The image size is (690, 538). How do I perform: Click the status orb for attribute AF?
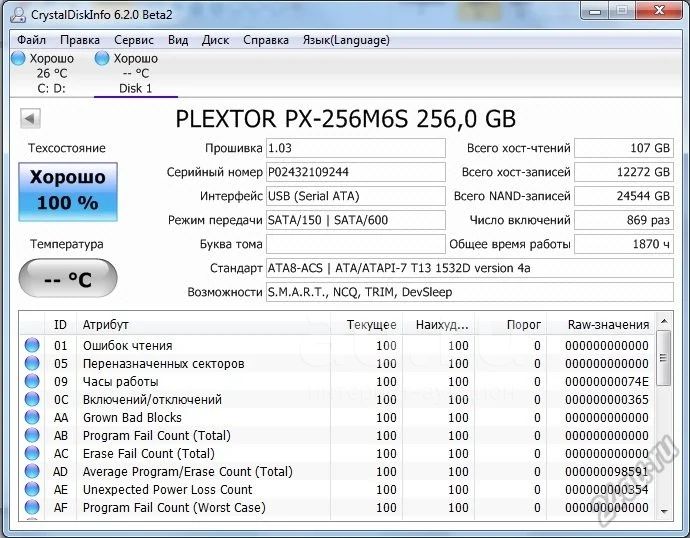click(32, 508)
